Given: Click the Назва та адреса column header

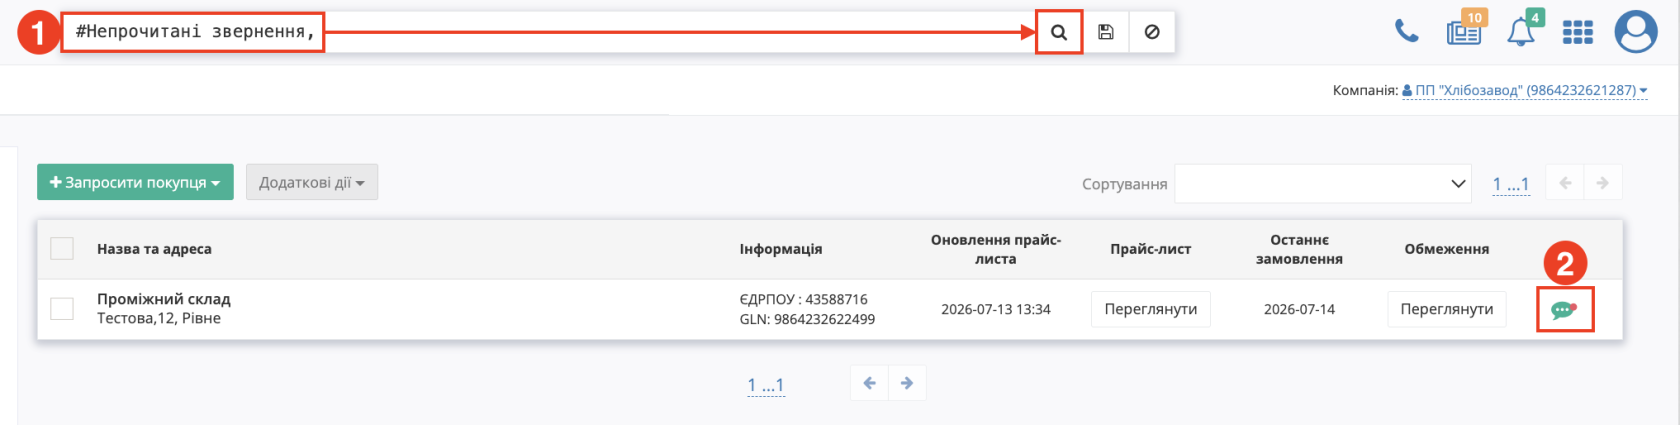Looking at the screenshot, I should 154,249.
